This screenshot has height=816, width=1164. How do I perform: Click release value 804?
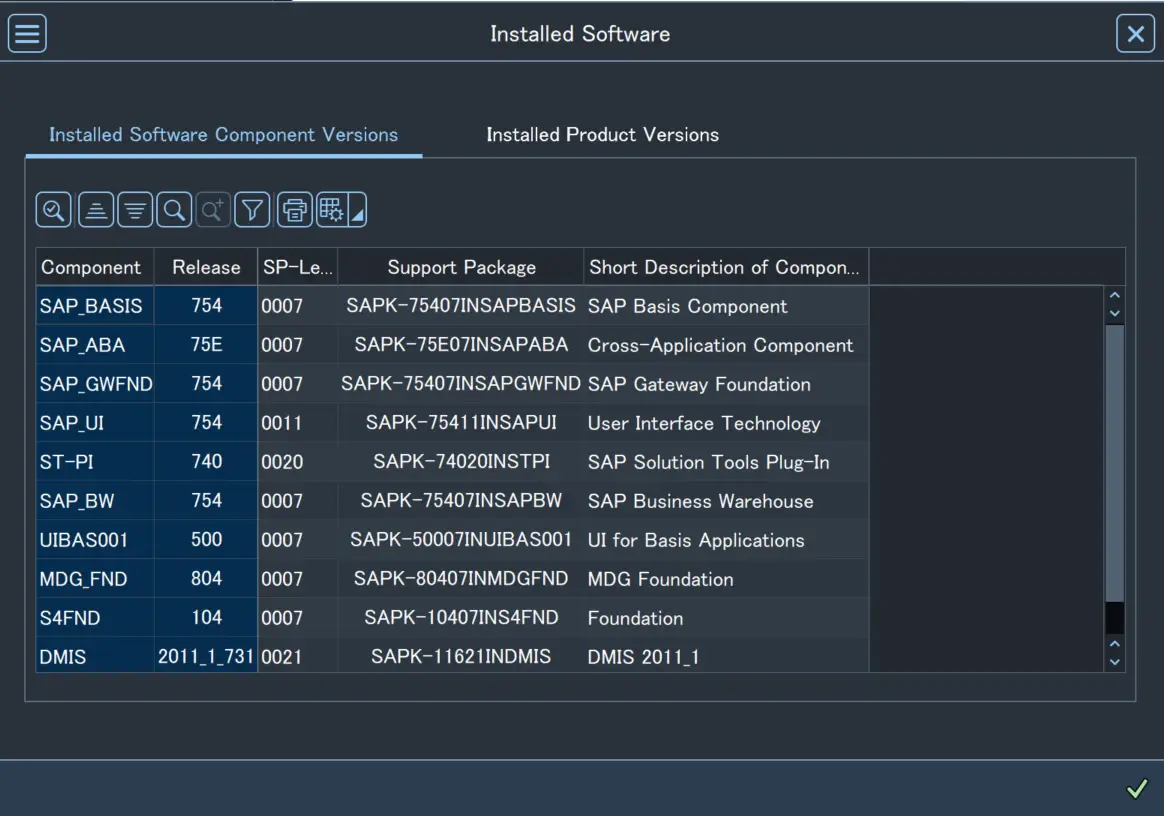(206, 579)
